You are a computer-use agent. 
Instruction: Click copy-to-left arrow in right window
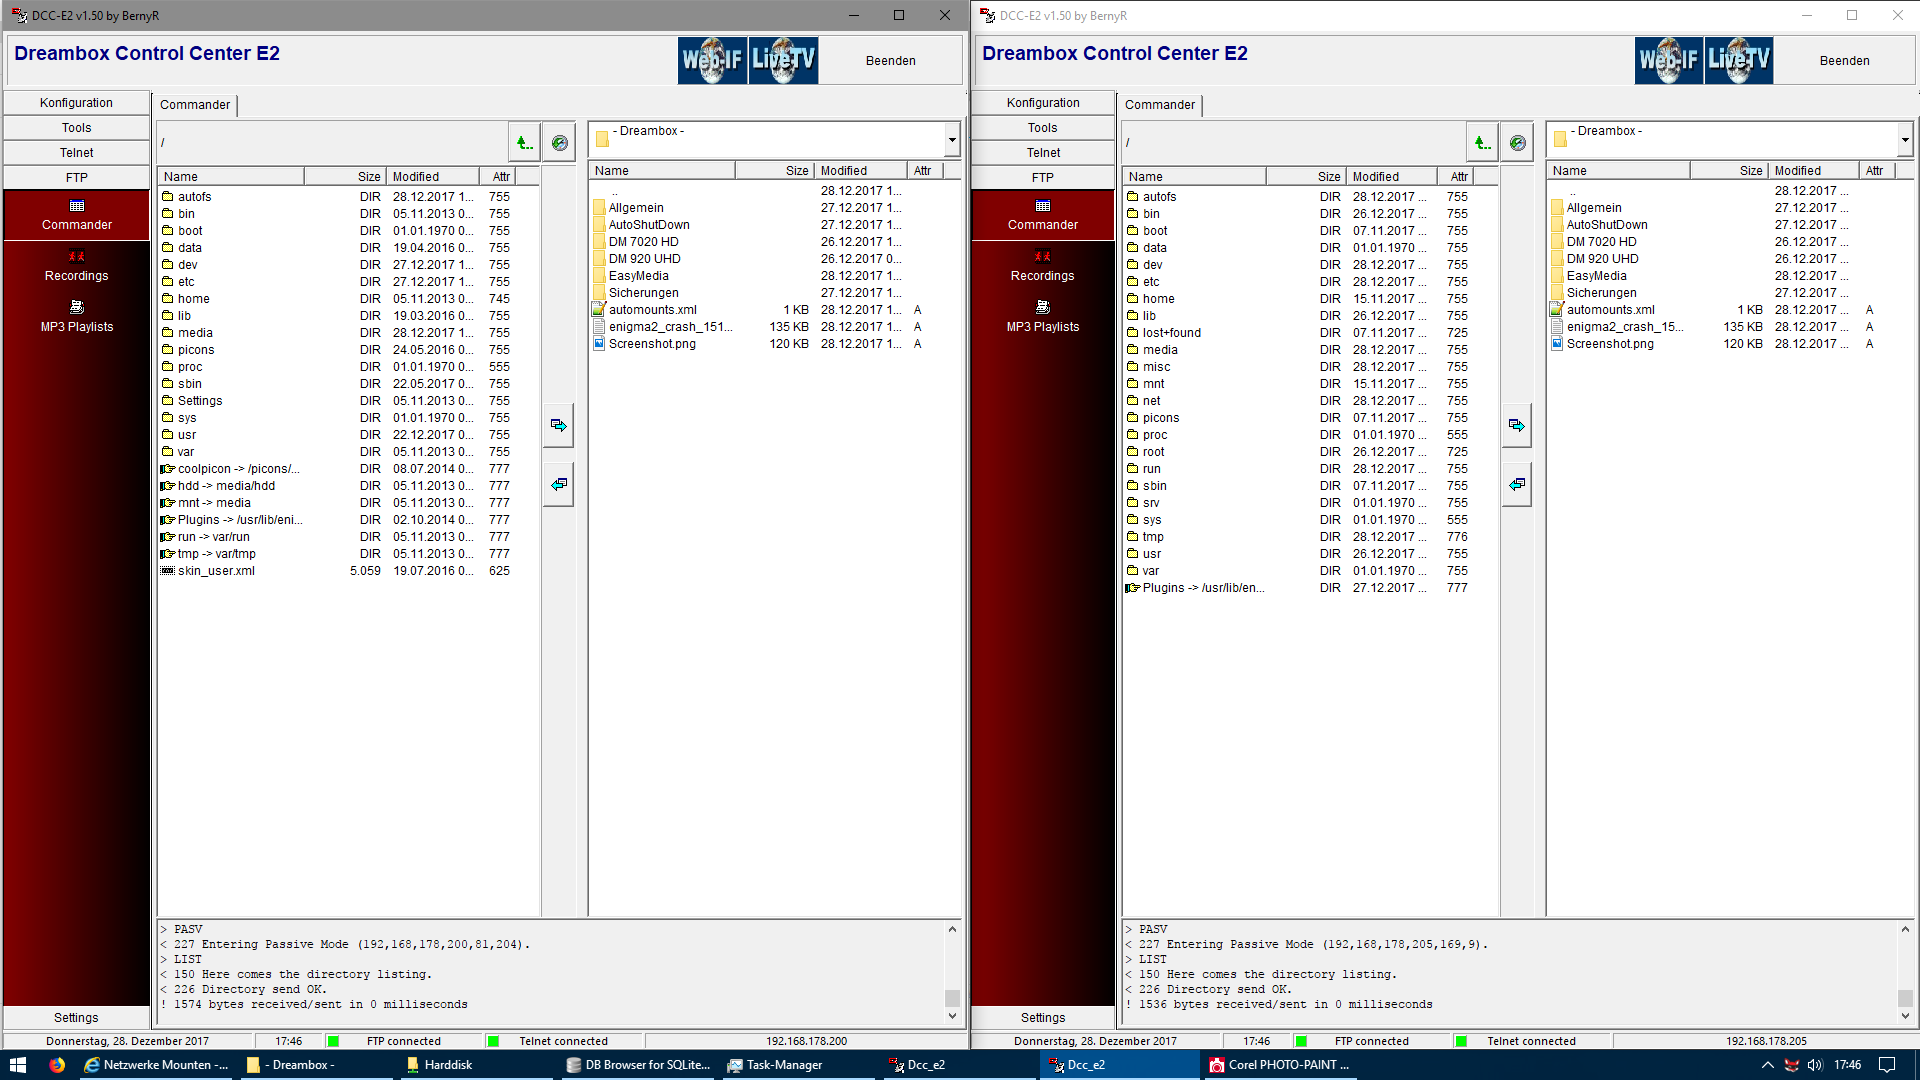point(1517,485)
